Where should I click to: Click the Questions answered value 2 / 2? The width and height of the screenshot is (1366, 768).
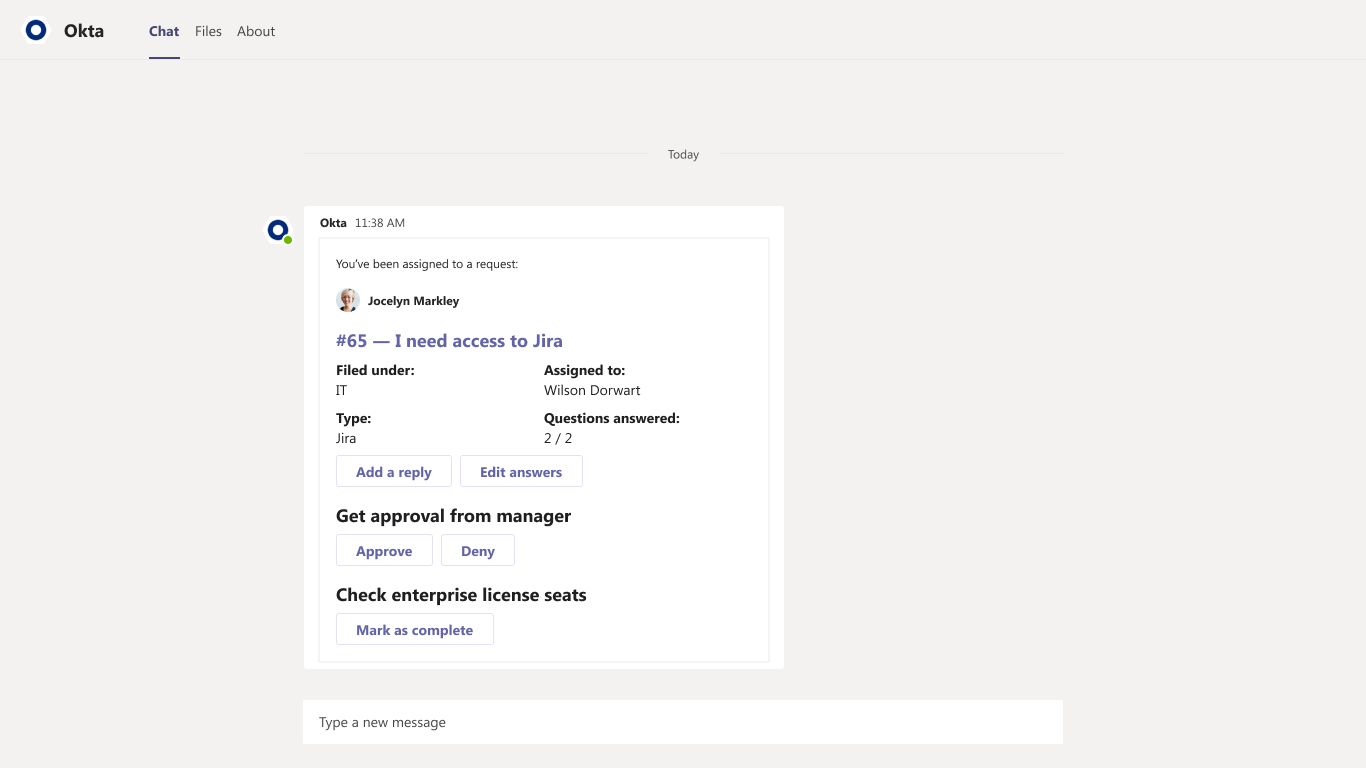[558, 438]
